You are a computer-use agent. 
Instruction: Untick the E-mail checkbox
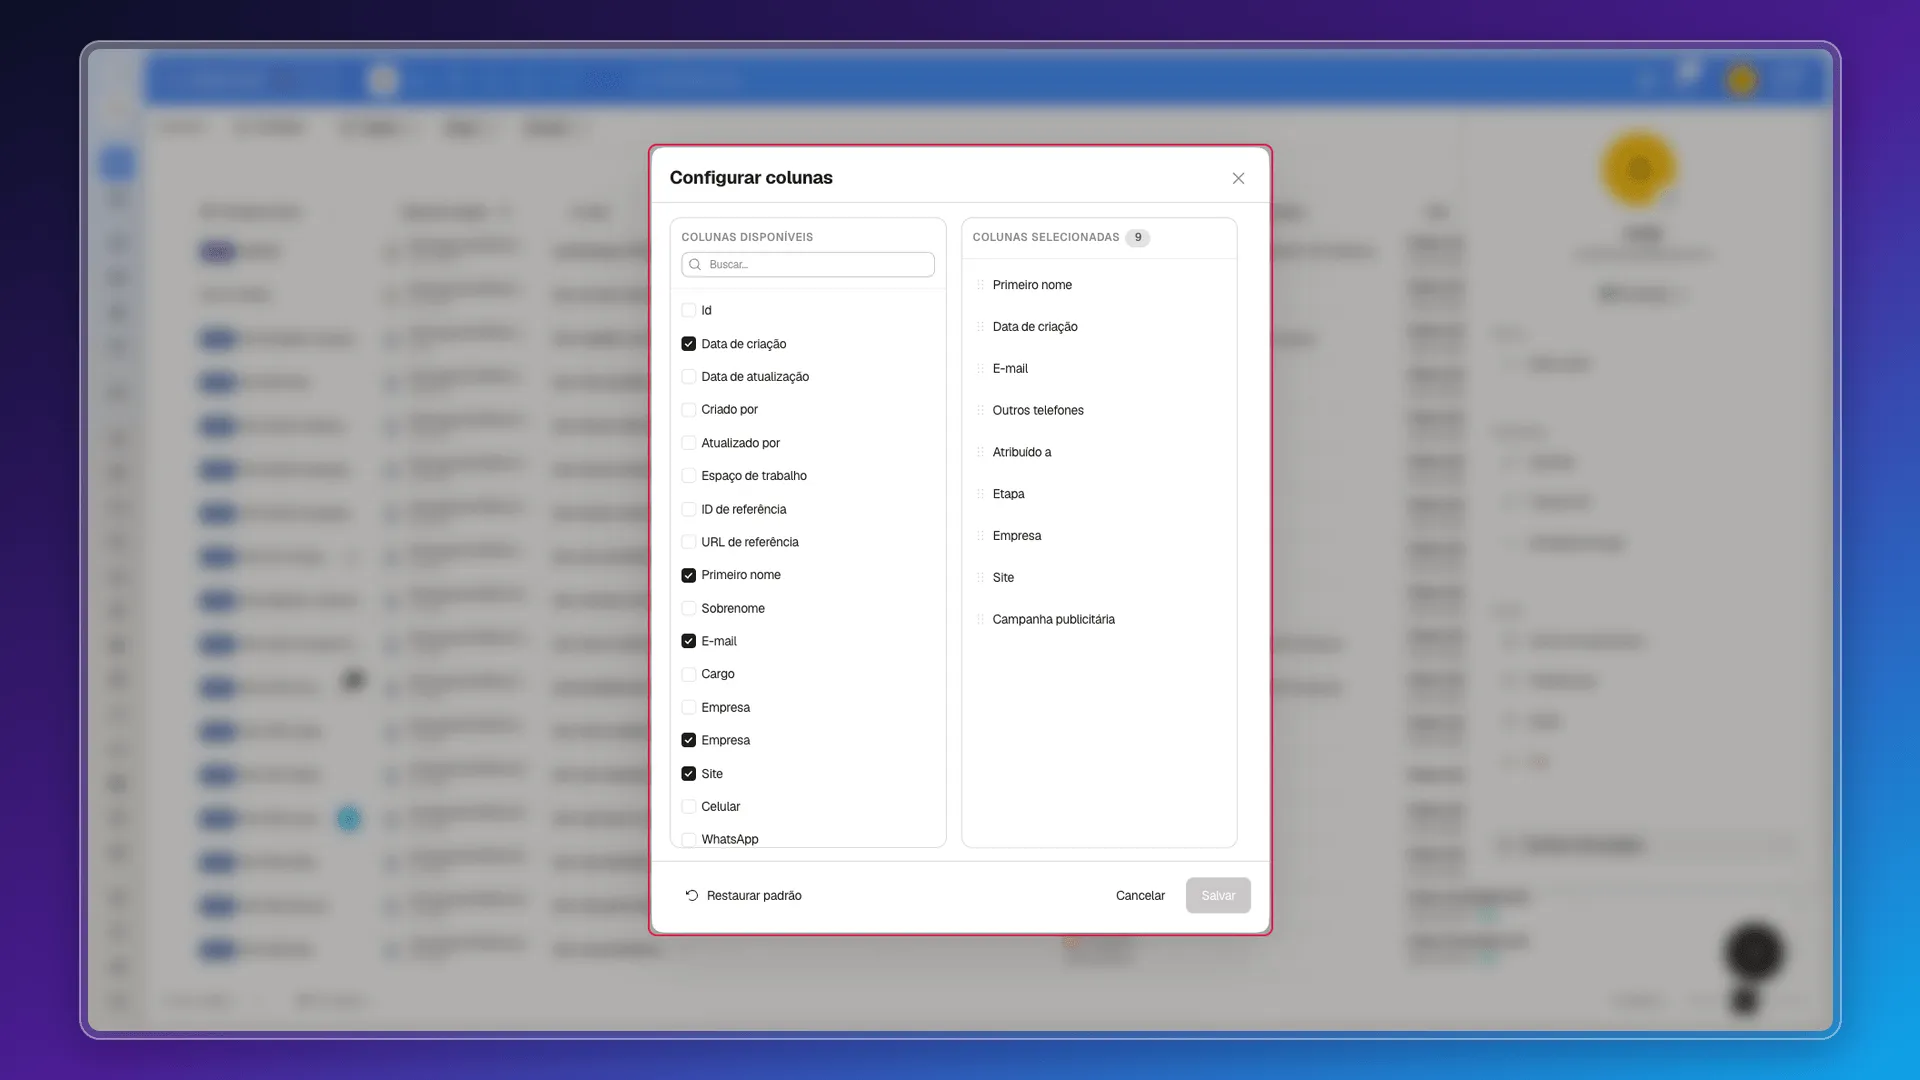(x=688, y=641)
